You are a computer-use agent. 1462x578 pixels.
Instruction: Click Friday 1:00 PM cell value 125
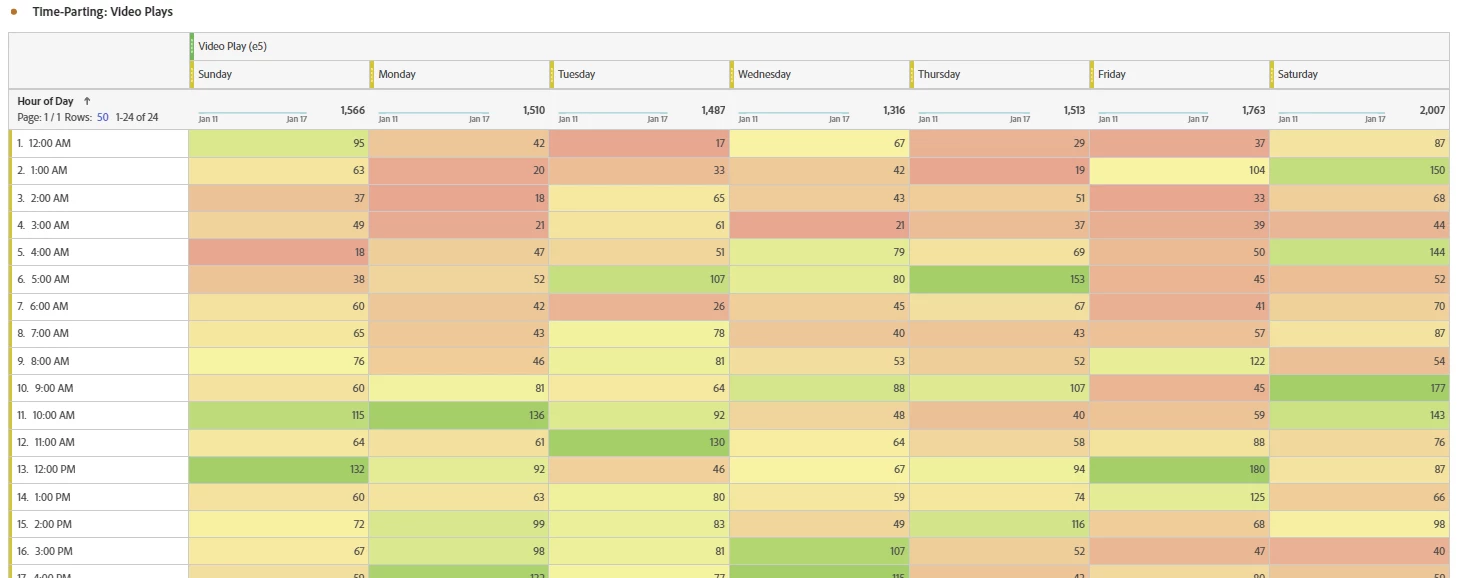(1179, 496)
